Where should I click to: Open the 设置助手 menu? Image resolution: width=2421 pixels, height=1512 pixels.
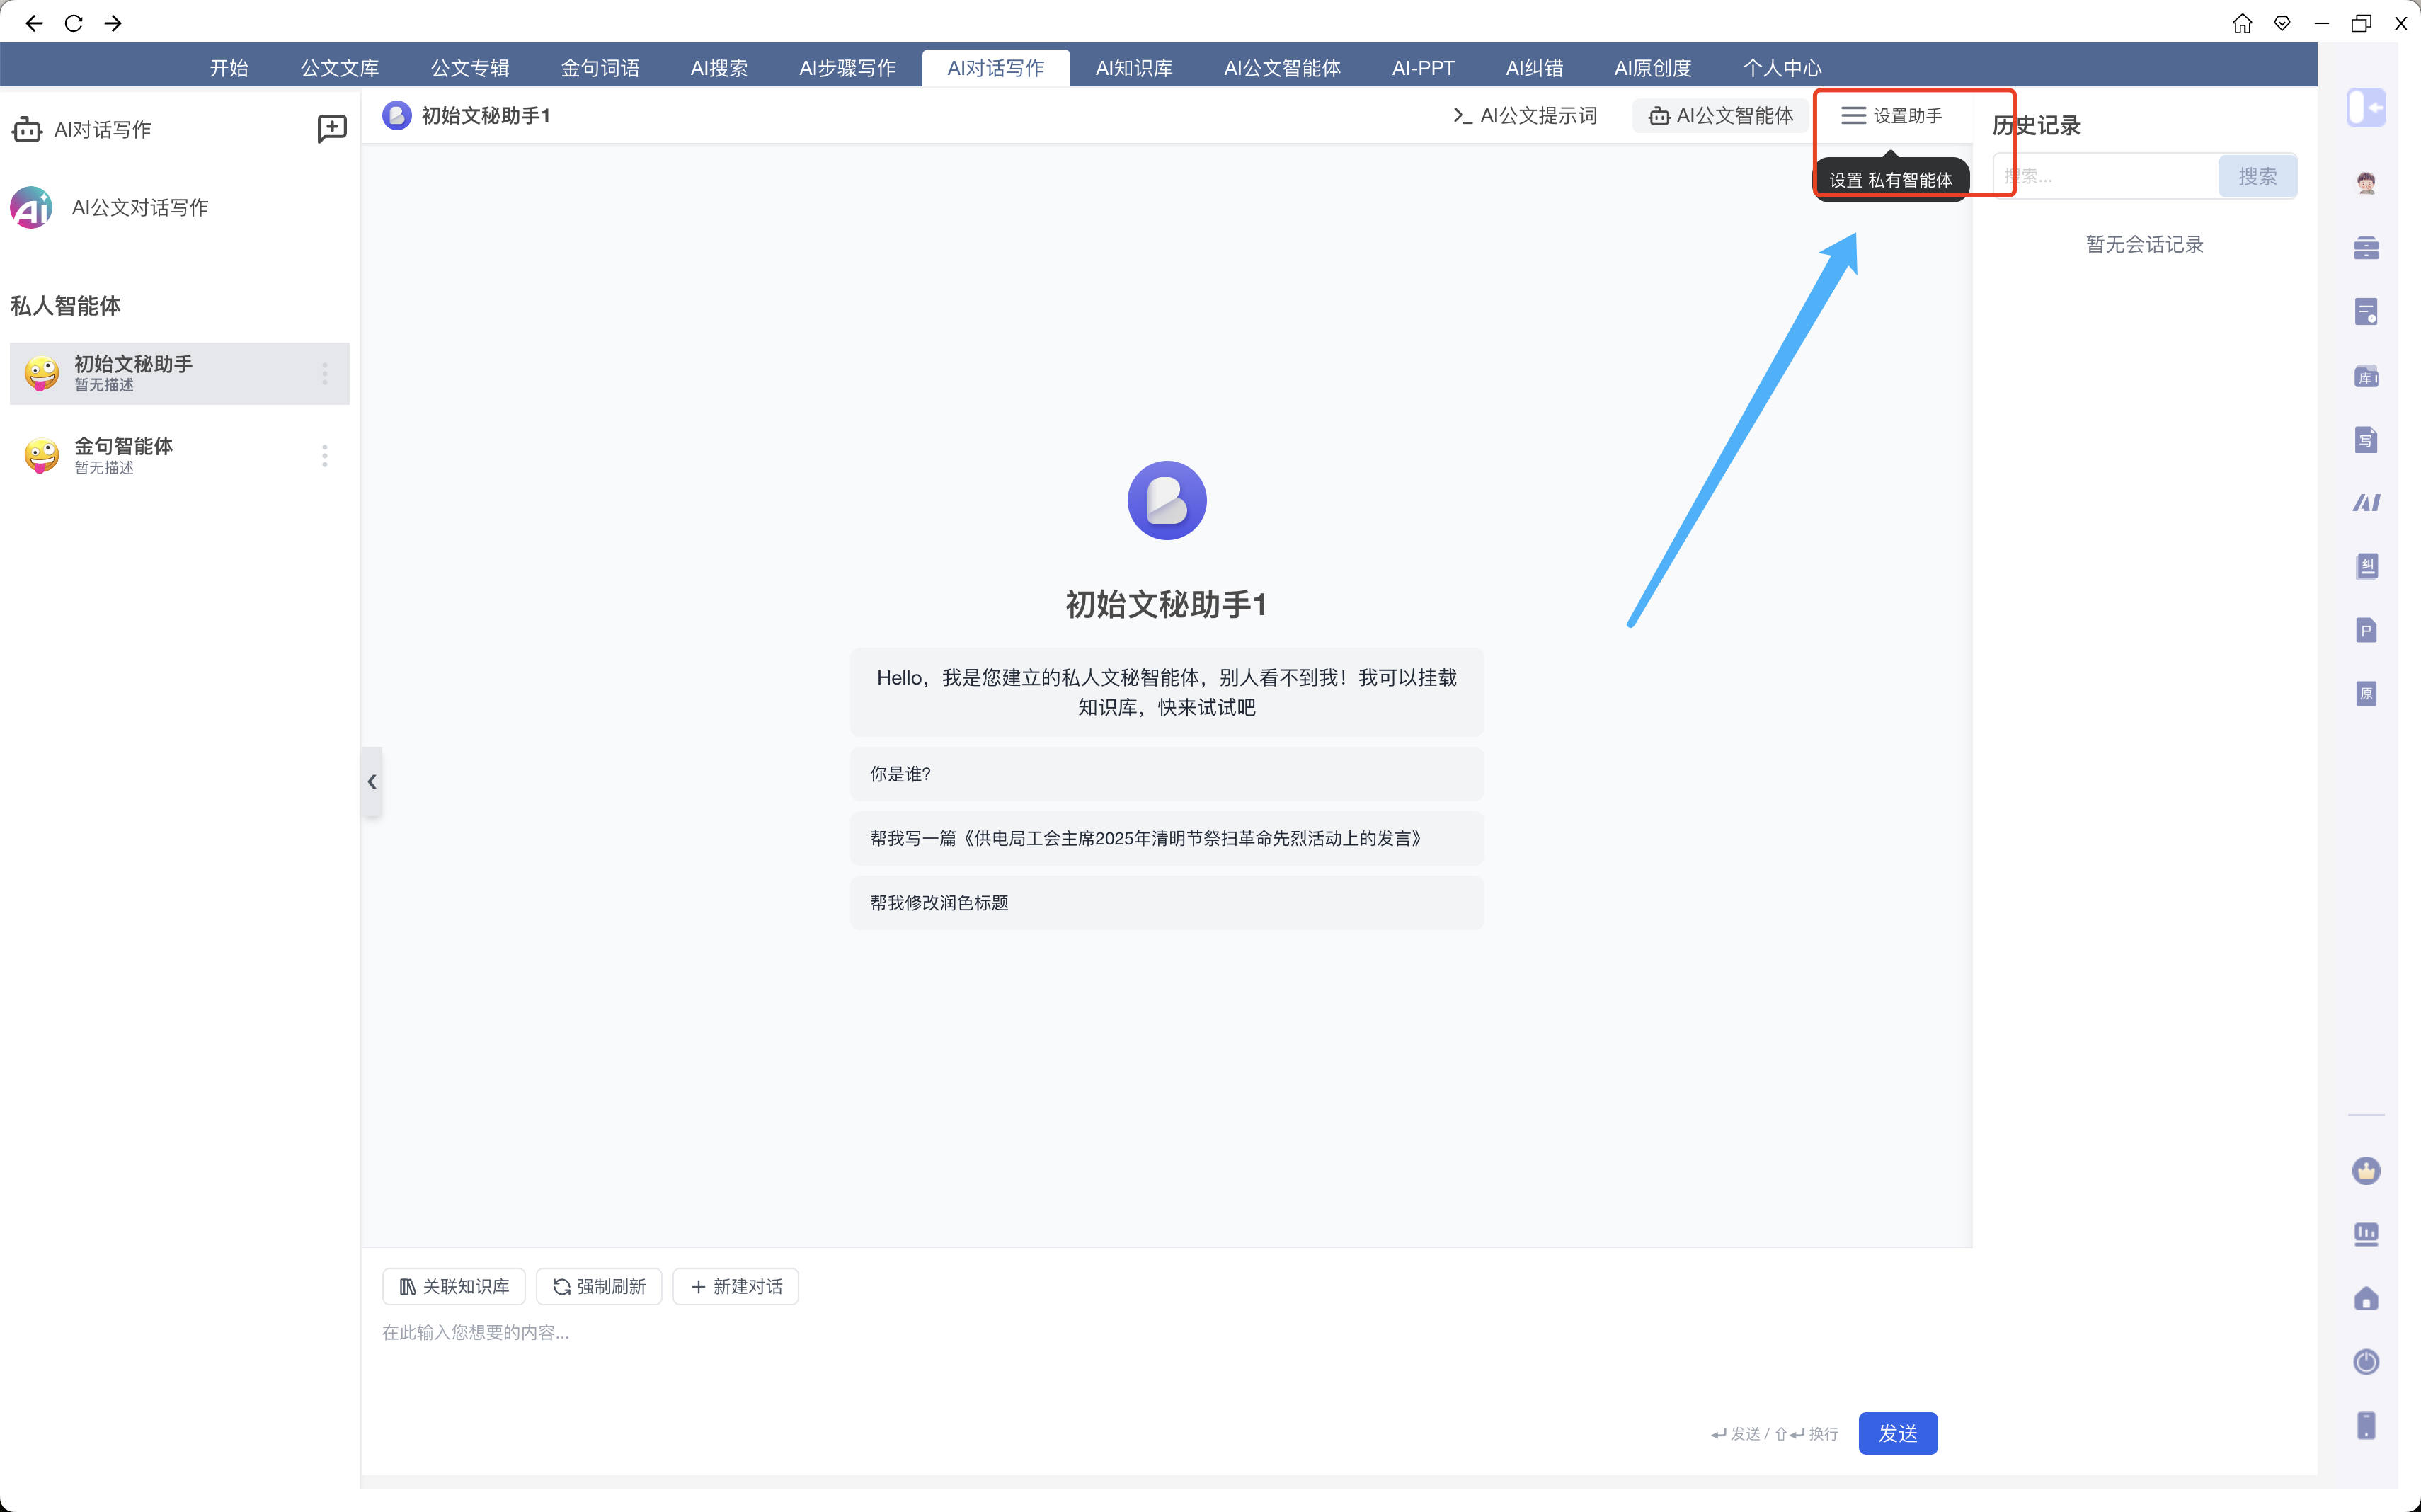pos(1891,116)
